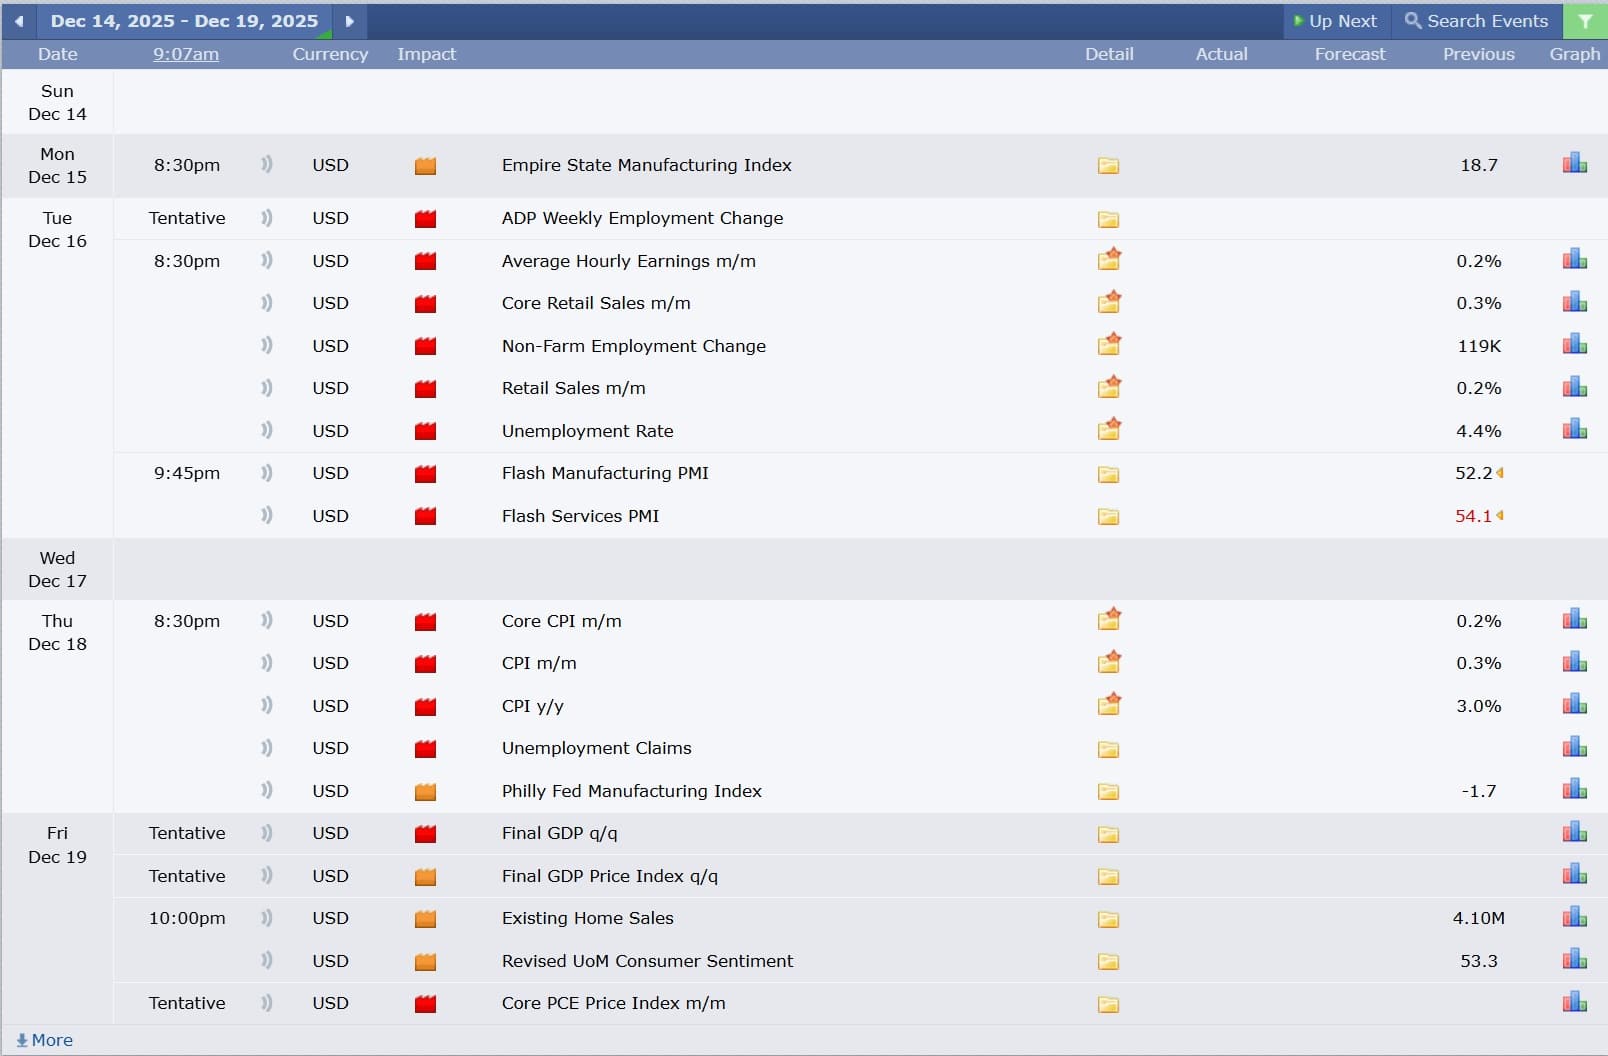Open the detail folder for Unemployment Claims
This screenshot has width=1608, height=1056.
coord(1109,748)
